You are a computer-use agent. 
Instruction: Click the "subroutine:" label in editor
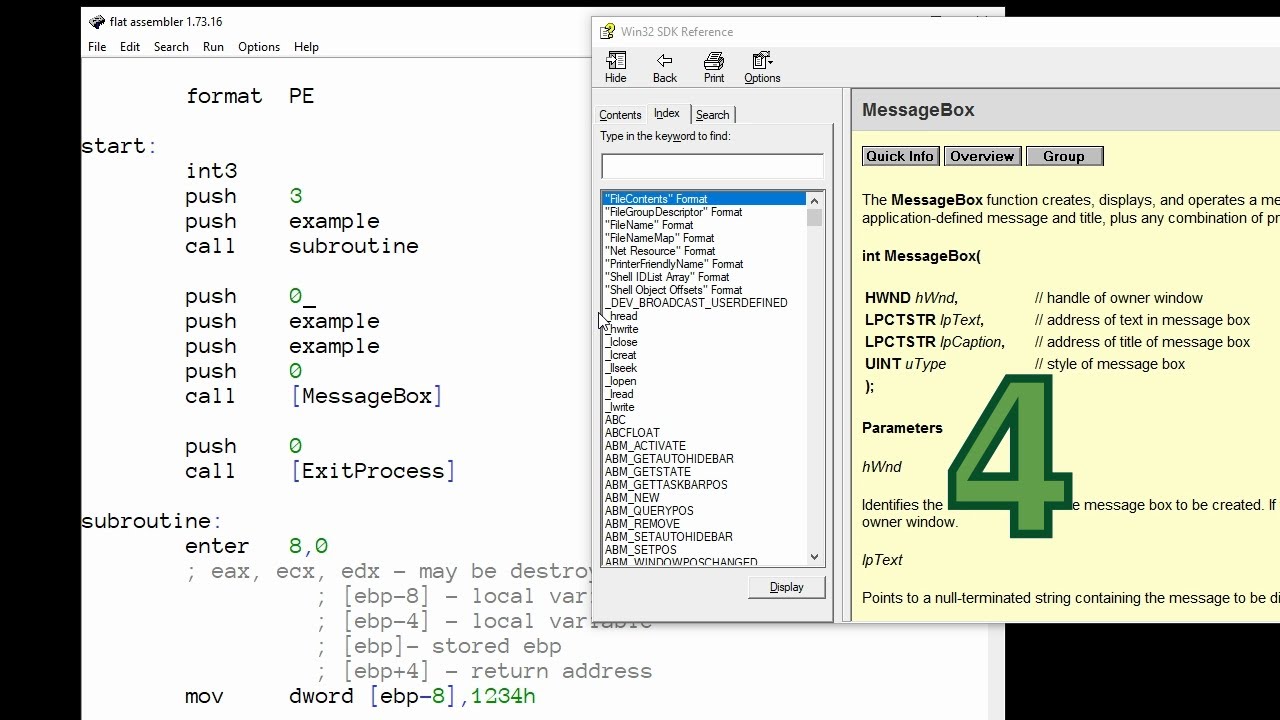pyautogui.click(x=152, y=522)
